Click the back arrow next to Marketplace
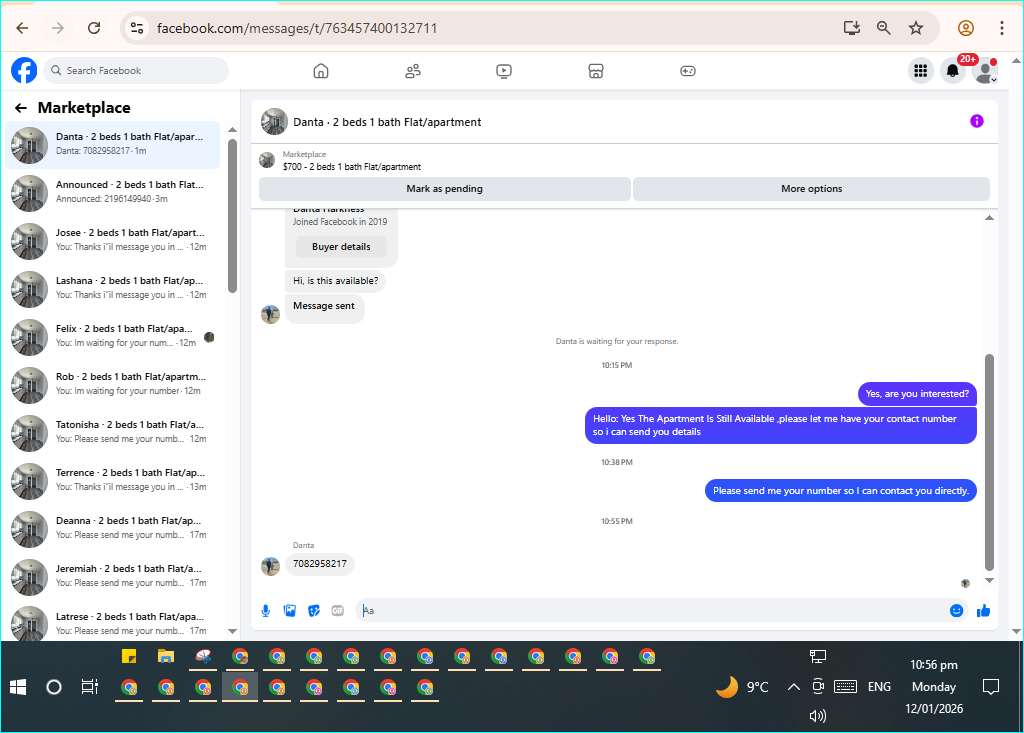The height and width of the screenshot is (733, 1024). point(21,108)
